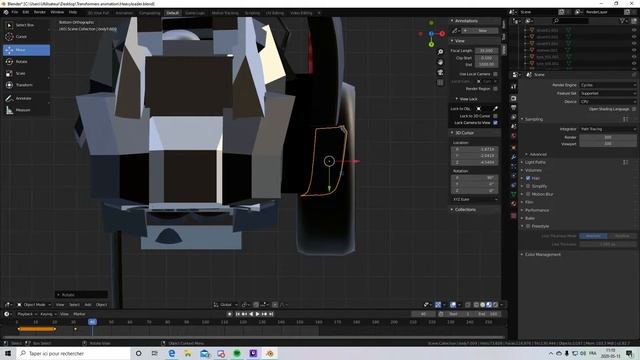
Task: Enable the Freestyle checkbox
Action: (528, 226)
